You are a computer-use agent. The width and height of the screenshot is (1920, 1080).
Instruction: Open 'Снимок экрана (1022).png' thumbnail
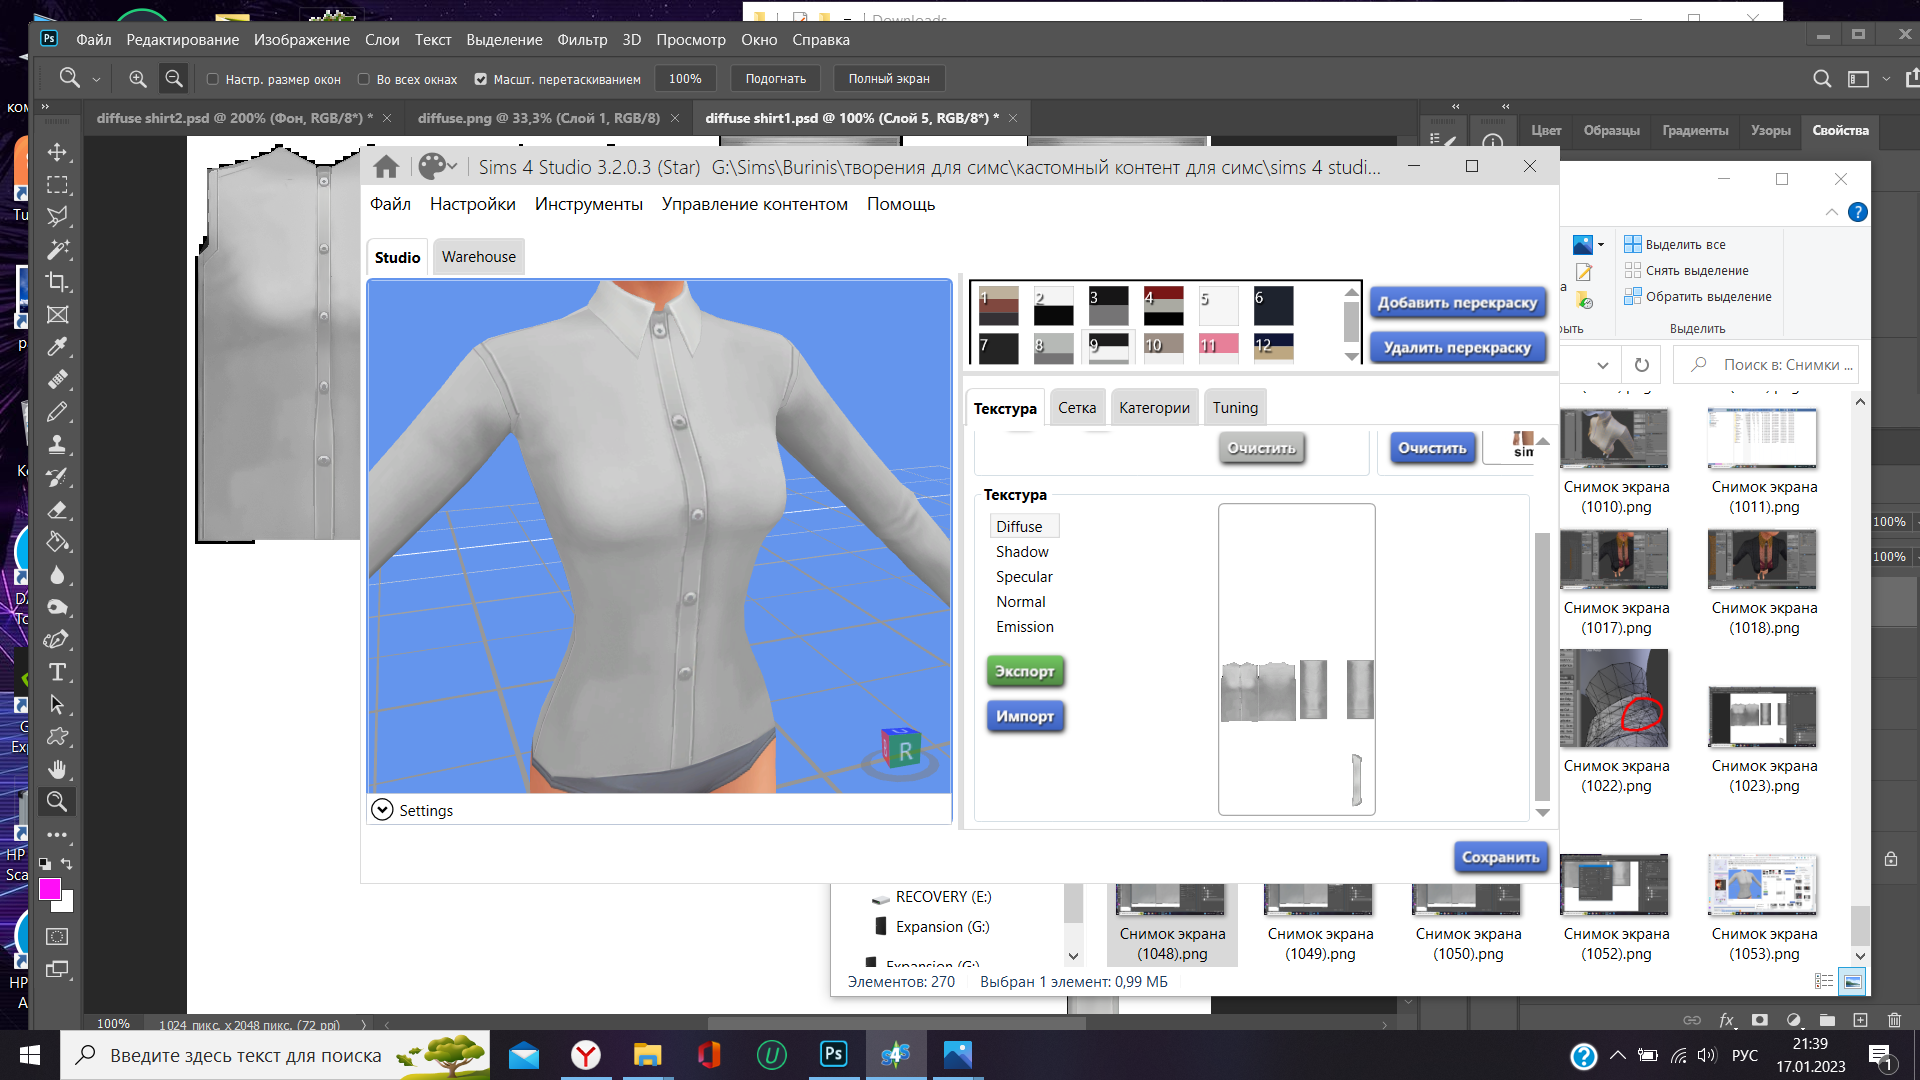click(x=1615, y=699)
